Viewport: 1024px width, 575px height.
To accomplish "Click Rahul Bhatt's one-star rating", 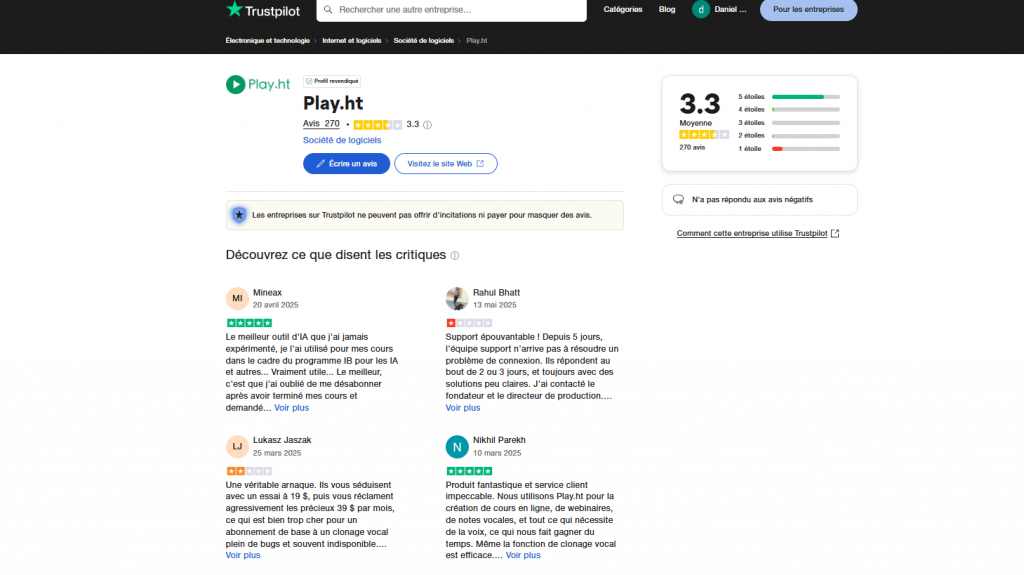I will [x=469, y=323].
